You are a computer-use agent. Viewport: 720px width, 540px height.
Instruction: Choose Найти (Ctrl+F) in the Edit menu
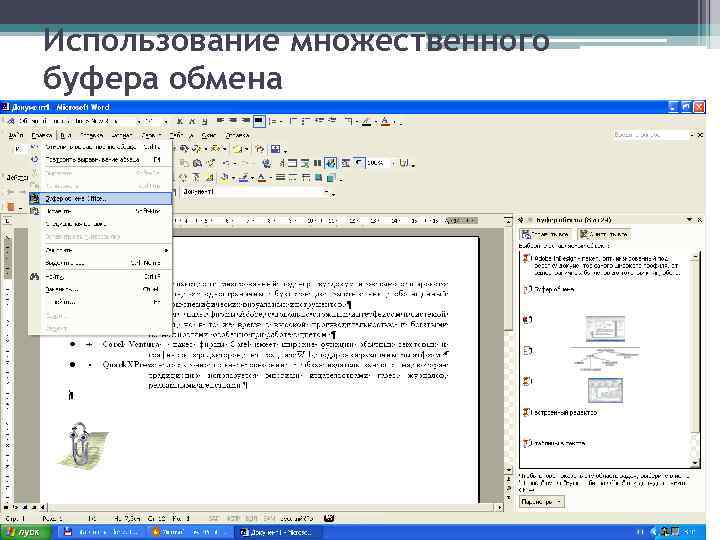100,276
